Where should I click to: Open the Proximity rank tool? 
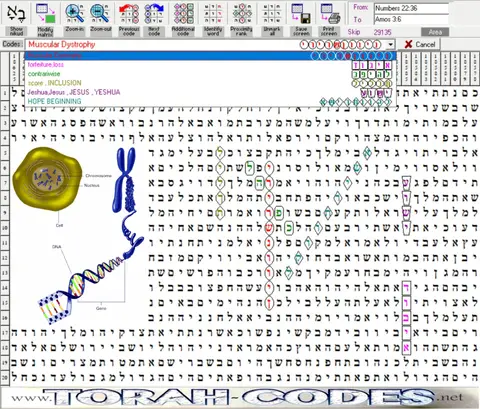(241, 19)
